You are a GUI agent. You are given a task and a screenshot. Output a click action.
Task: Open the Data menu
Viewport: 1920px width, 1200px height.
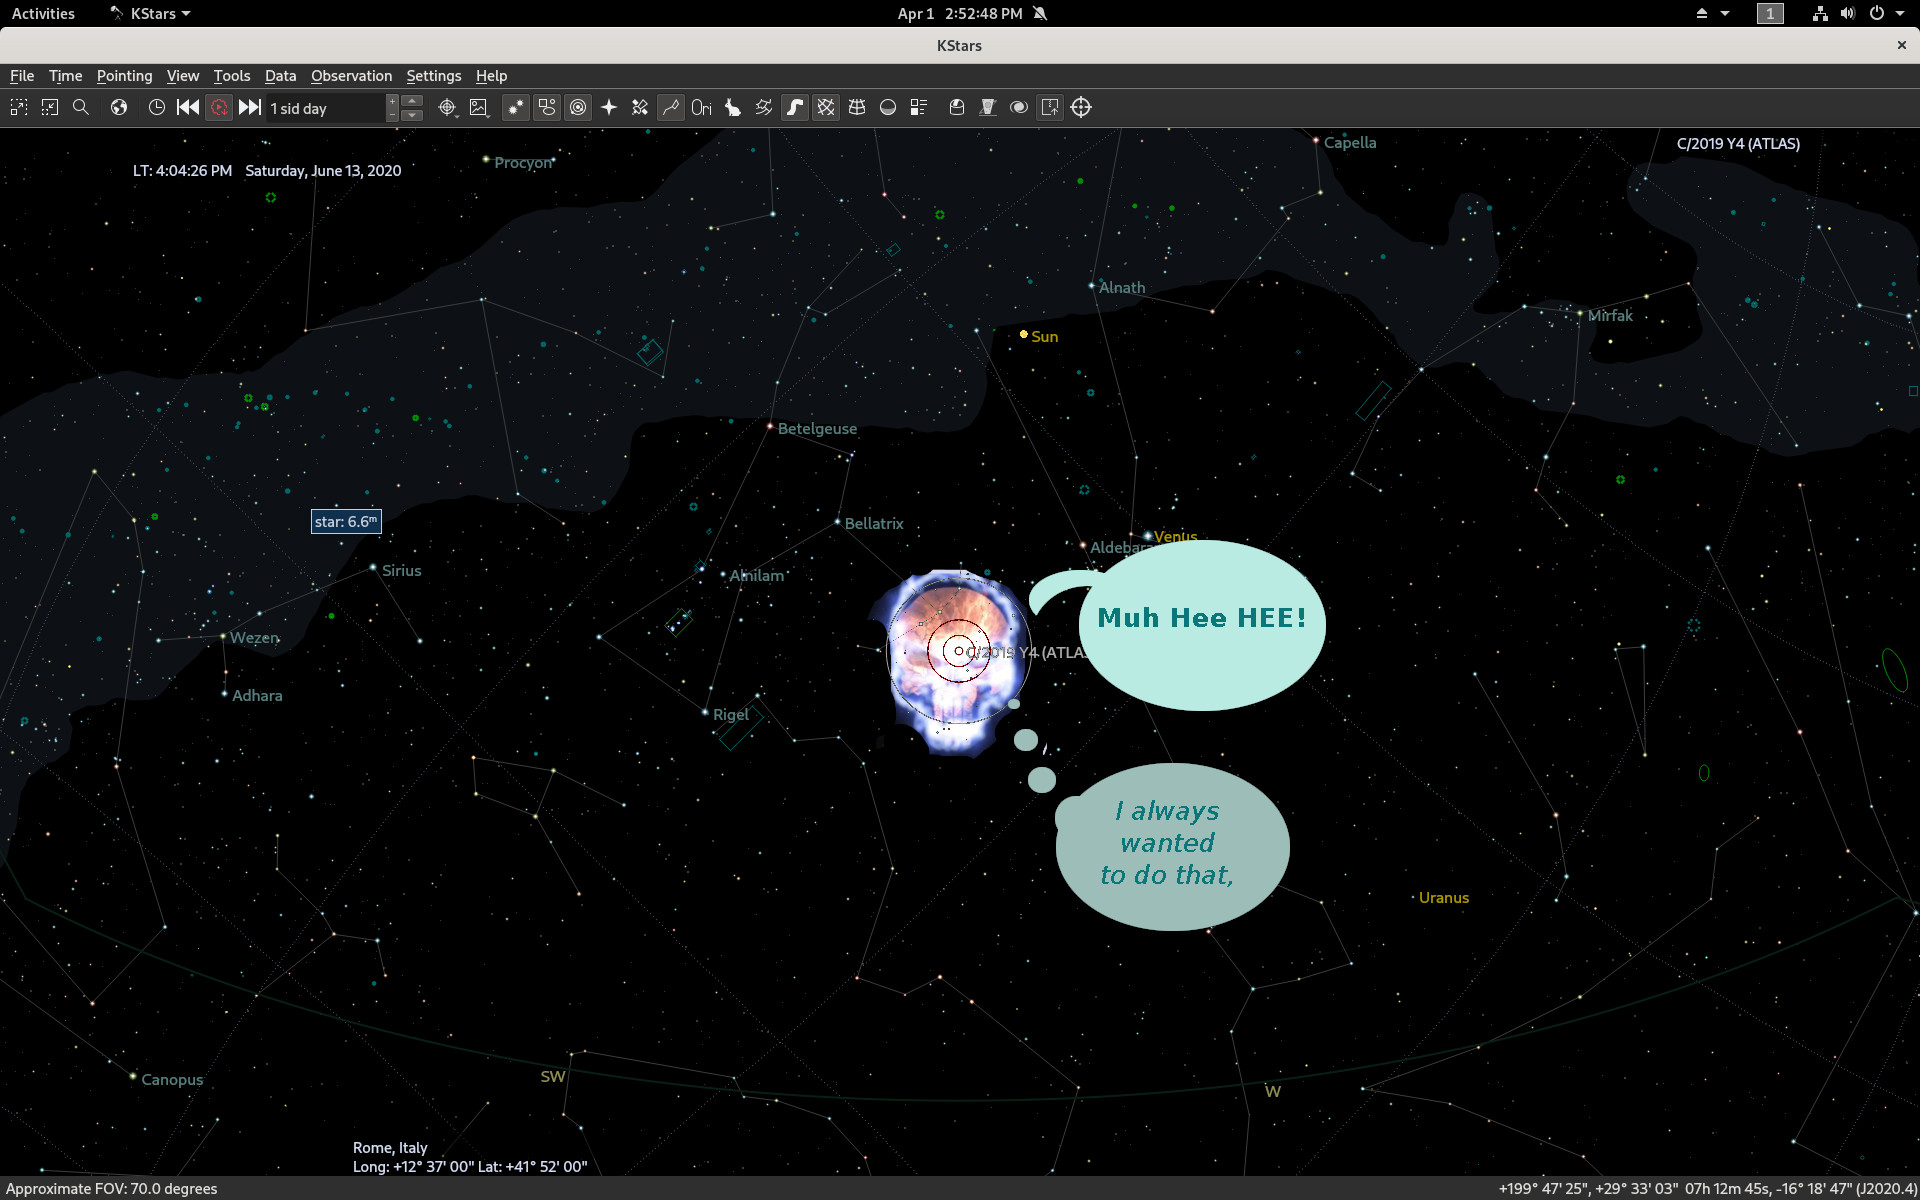[x=280, y=76]
